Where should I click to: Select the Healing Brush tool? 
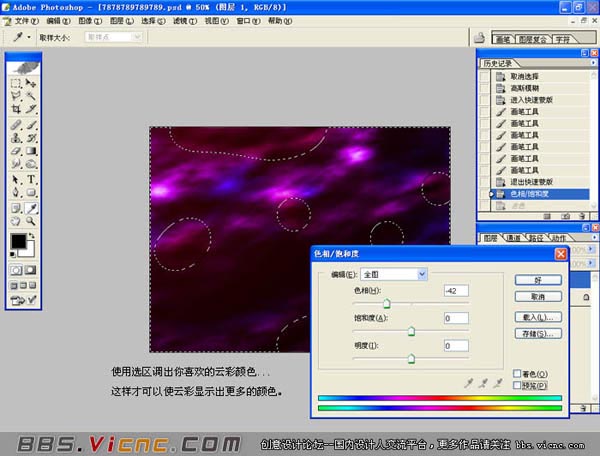click(x=16, y=125)
